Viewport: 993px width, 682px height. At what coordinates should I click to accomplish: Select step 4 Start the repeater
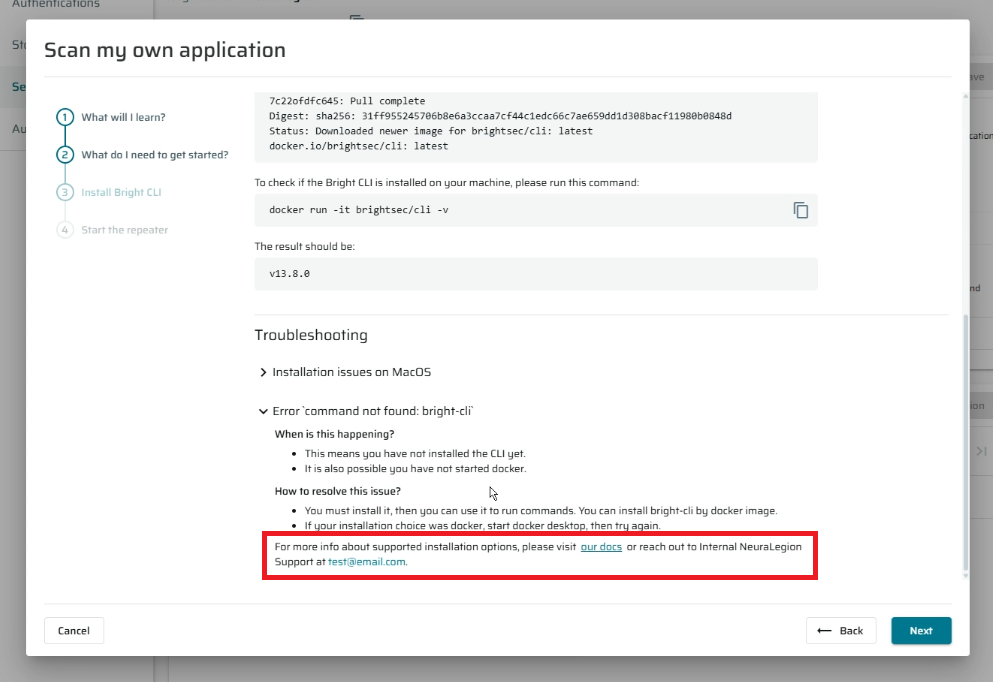pyautogui.click(x=112, y=230)
